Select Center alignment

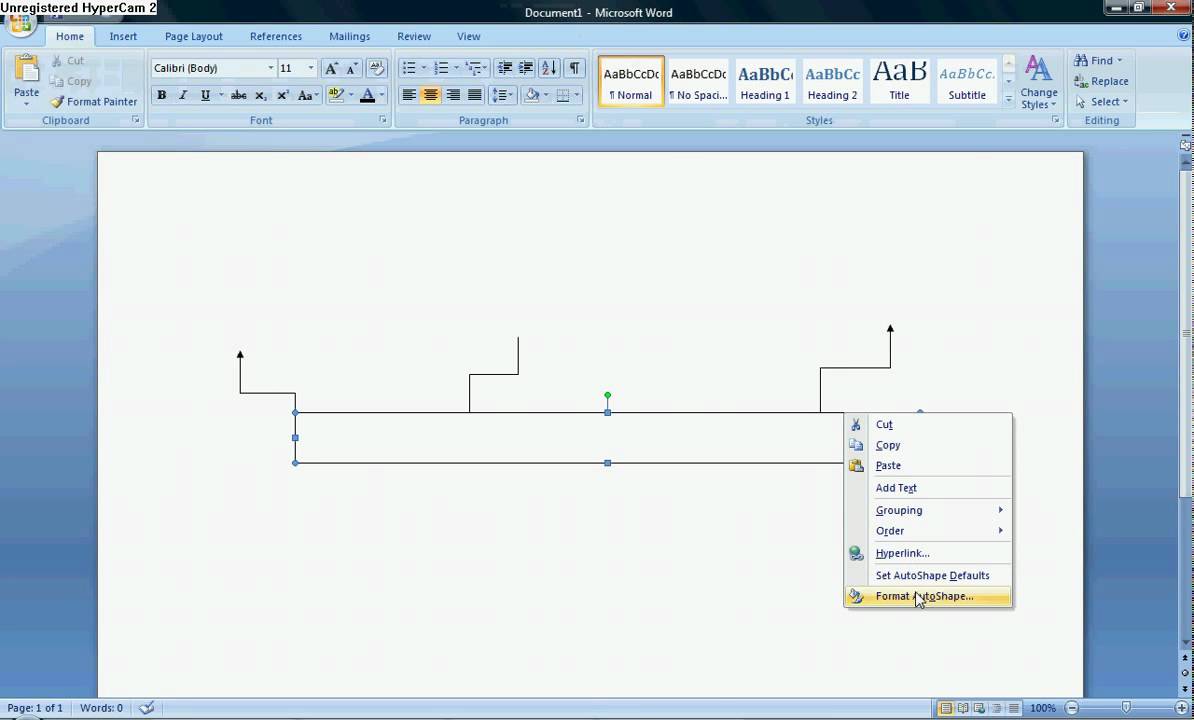(431, 95)
